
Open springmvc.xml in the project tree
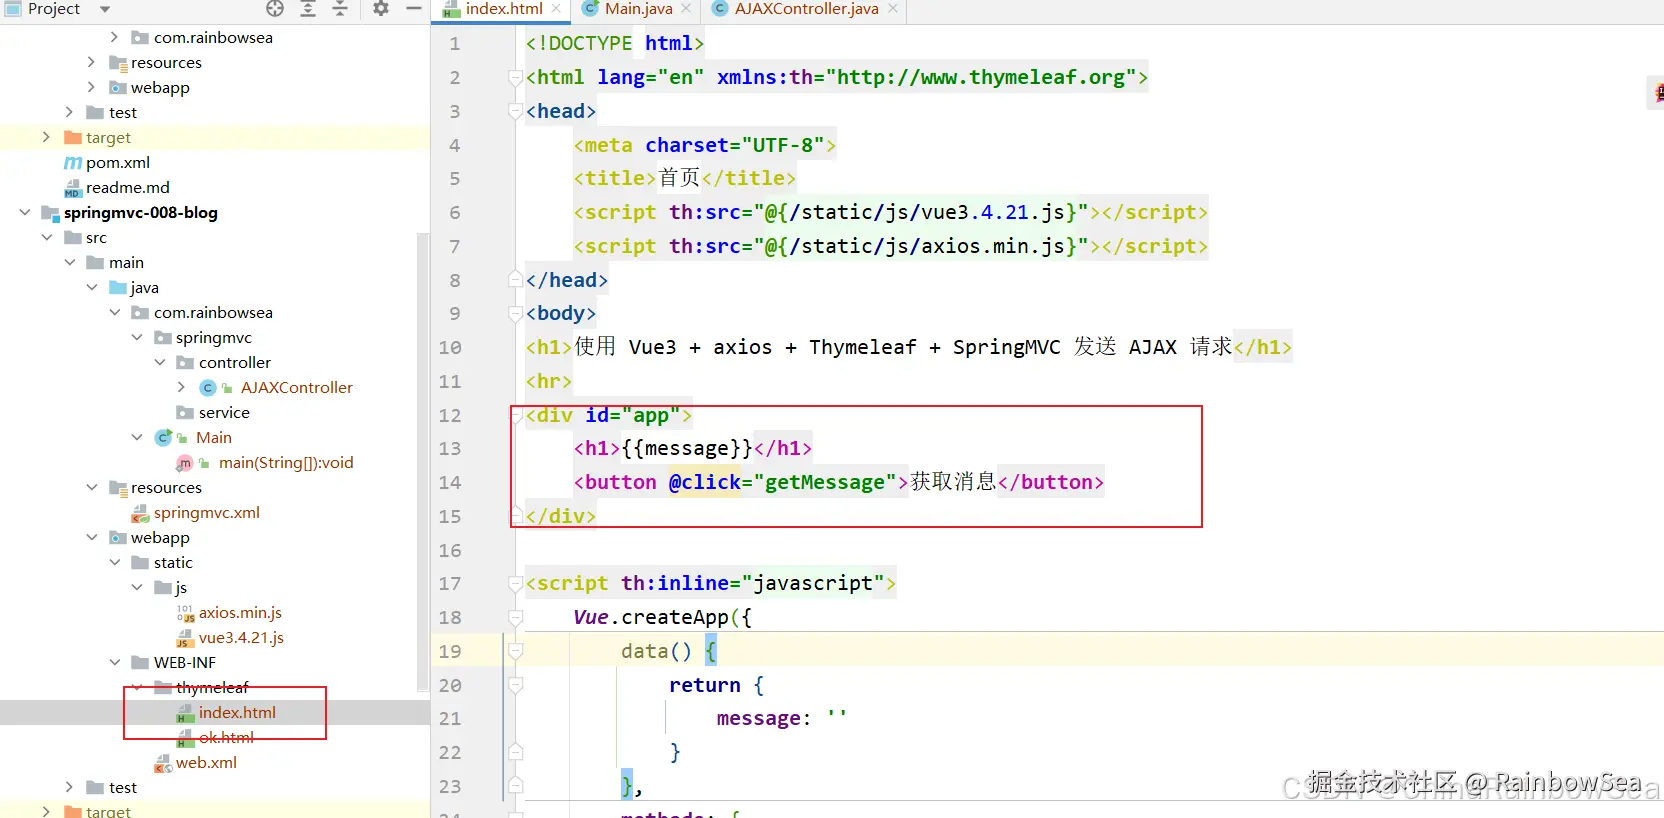(206, 512)
